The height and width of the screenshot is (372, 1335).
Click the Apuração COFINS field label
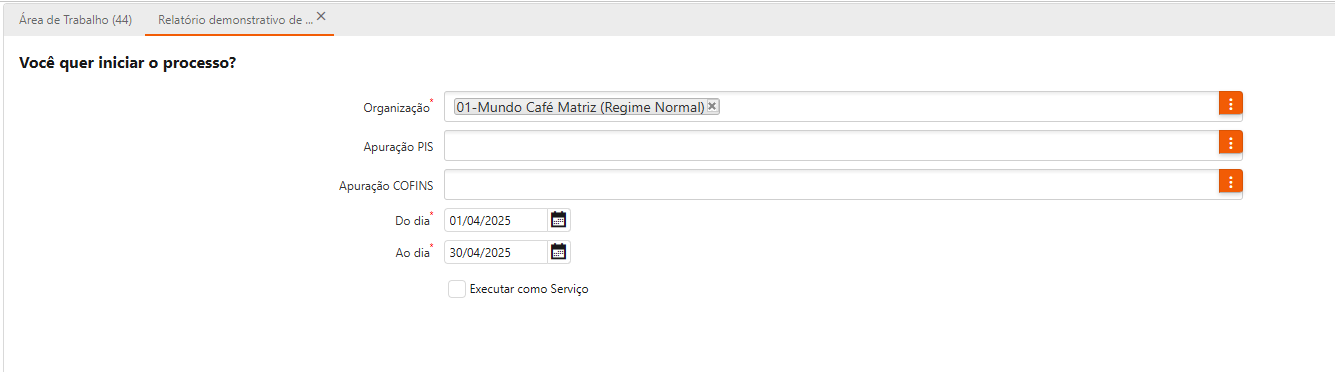pyautogui.click(x=386, y=185)
